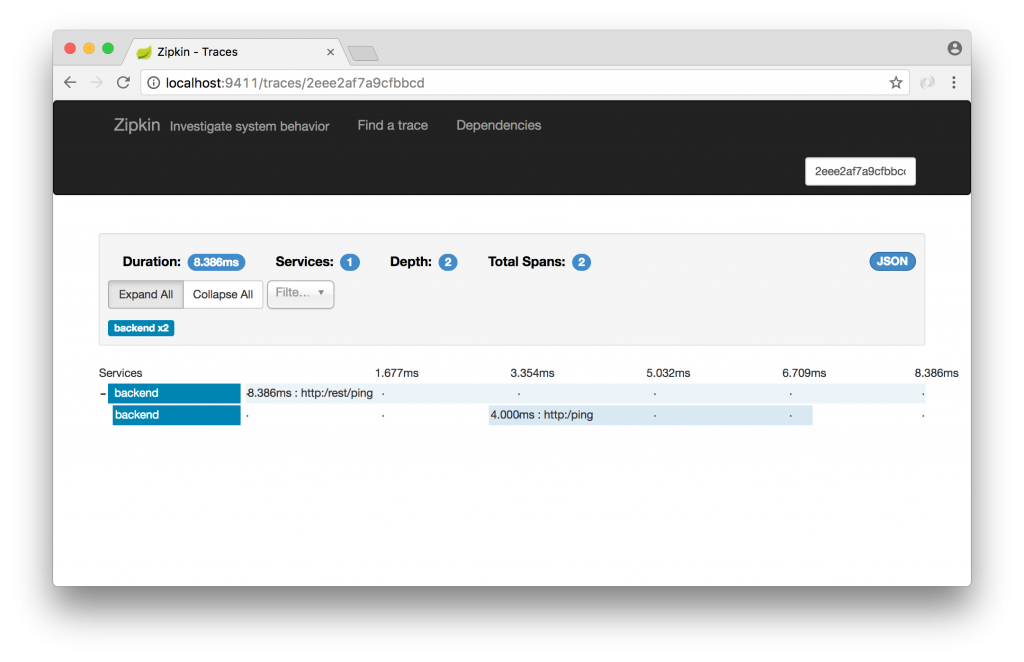The image size is (1024, 662).
Task: Click the Total Spans count badge
Action: tap(581, 262)
